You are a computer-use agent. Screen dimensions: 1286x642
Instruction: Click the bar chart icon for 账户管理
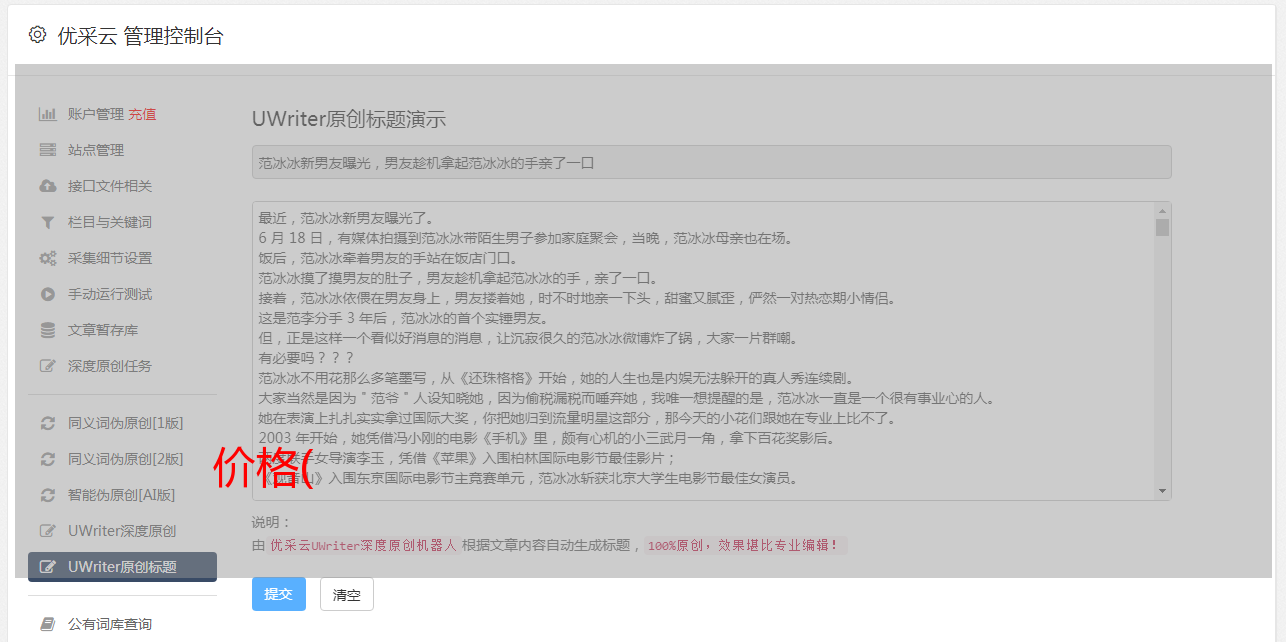point(47,114)
